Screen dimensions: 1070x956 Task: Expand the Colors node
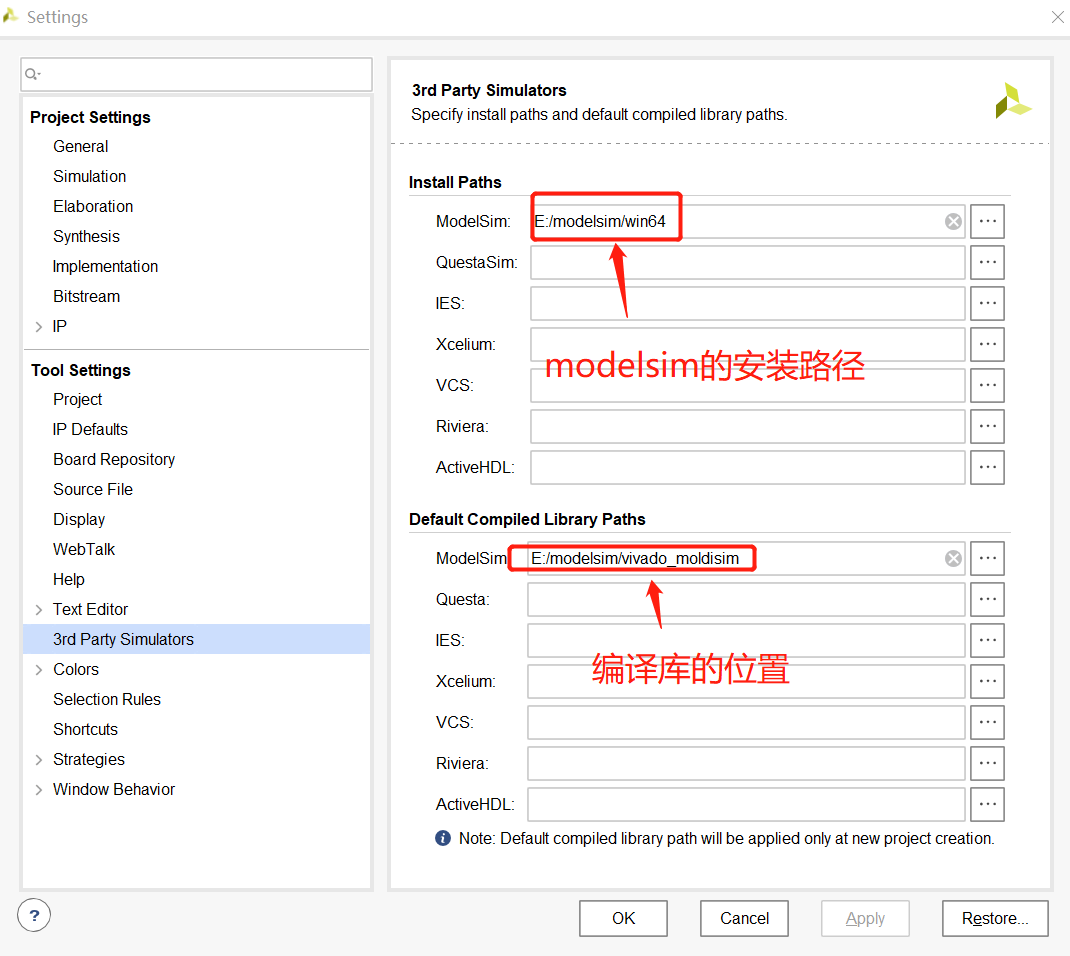tap(39, 669)
